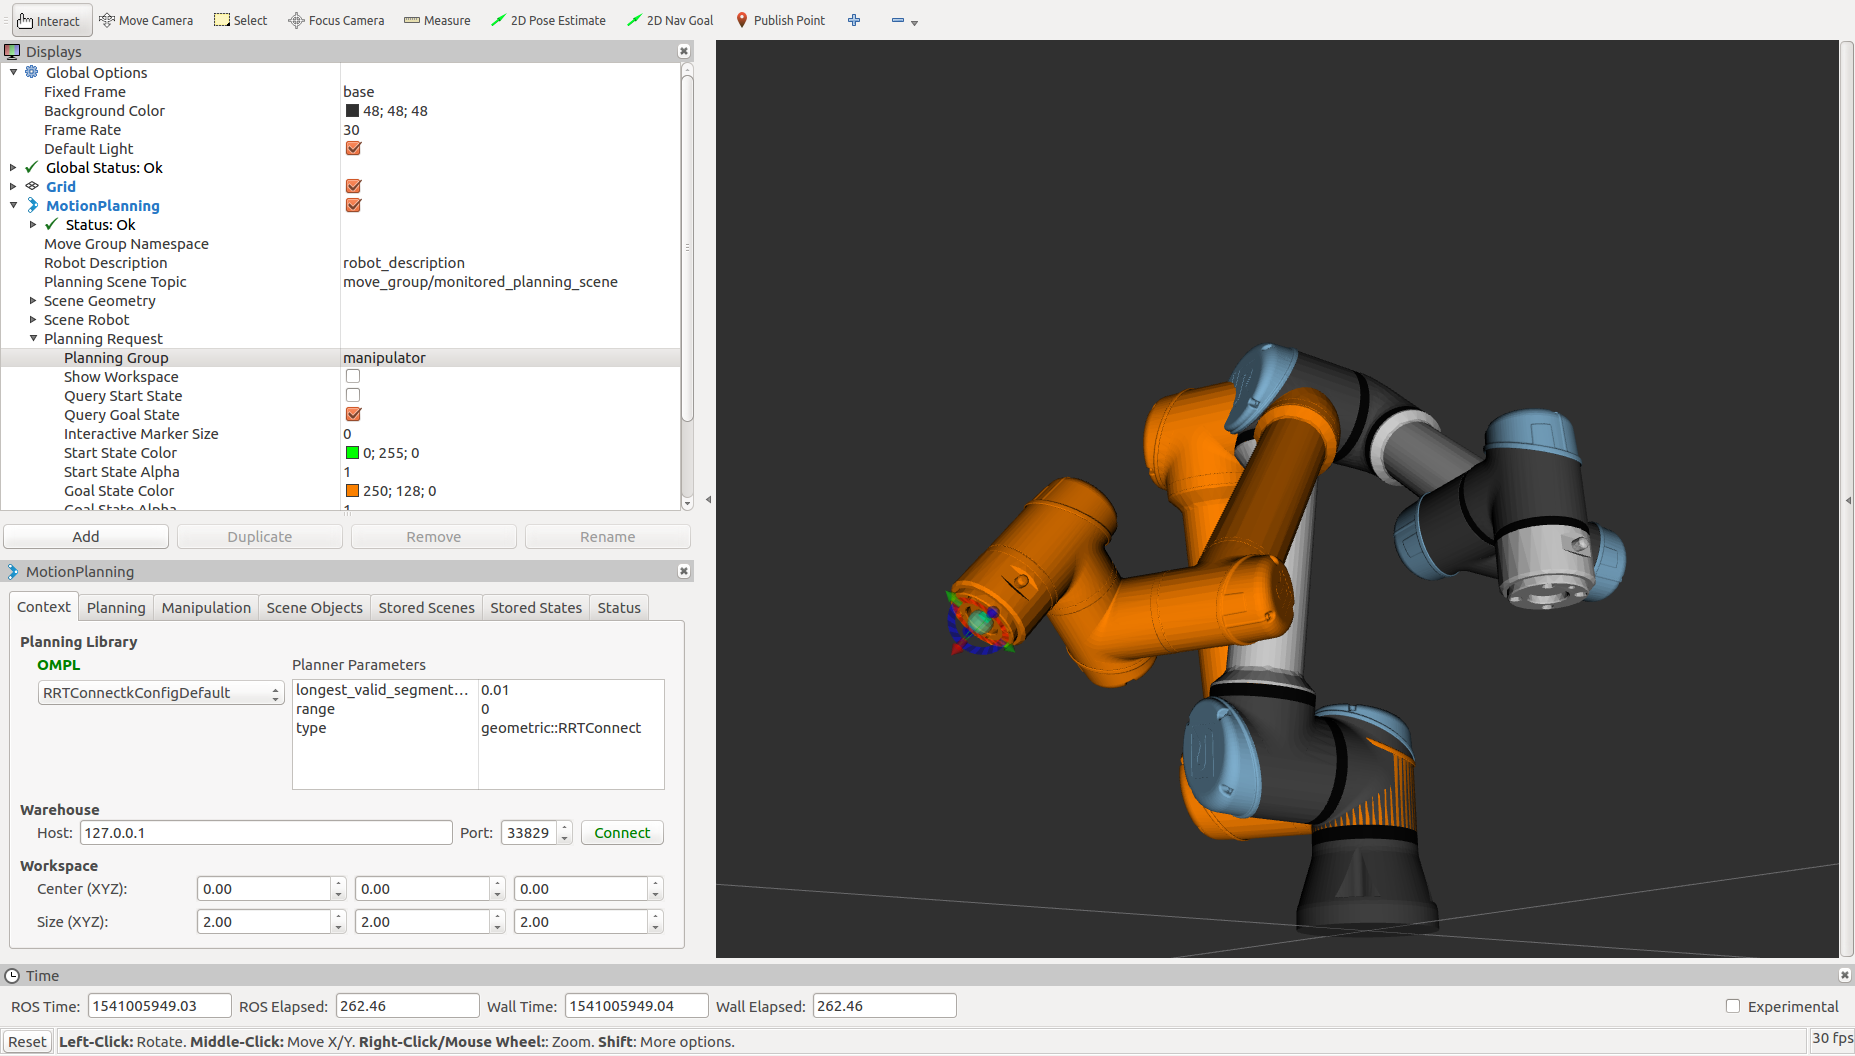Select the 2D Nav Goal tool

click(670, 20)
